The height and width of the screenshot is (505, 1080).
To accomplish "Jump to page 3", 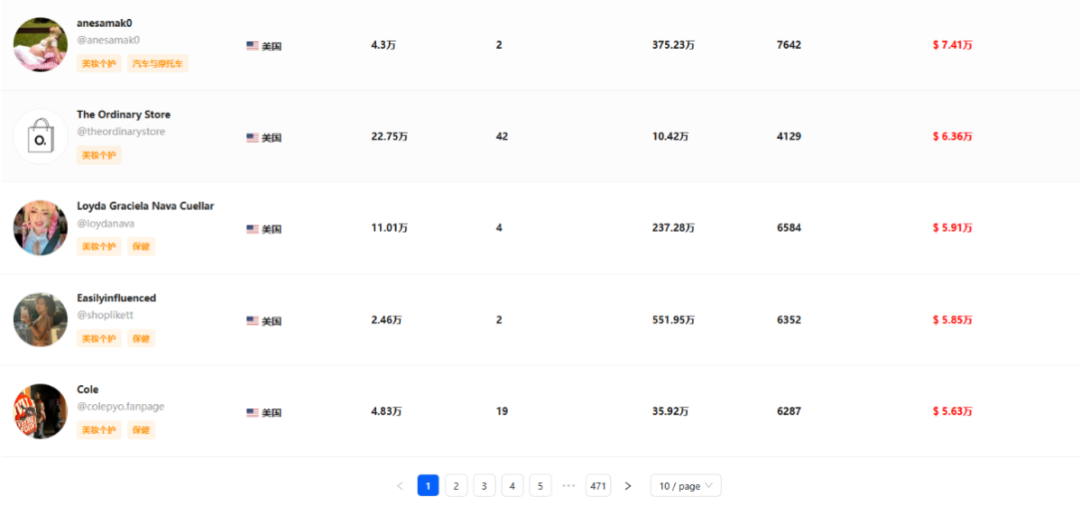I will [484, 486].
